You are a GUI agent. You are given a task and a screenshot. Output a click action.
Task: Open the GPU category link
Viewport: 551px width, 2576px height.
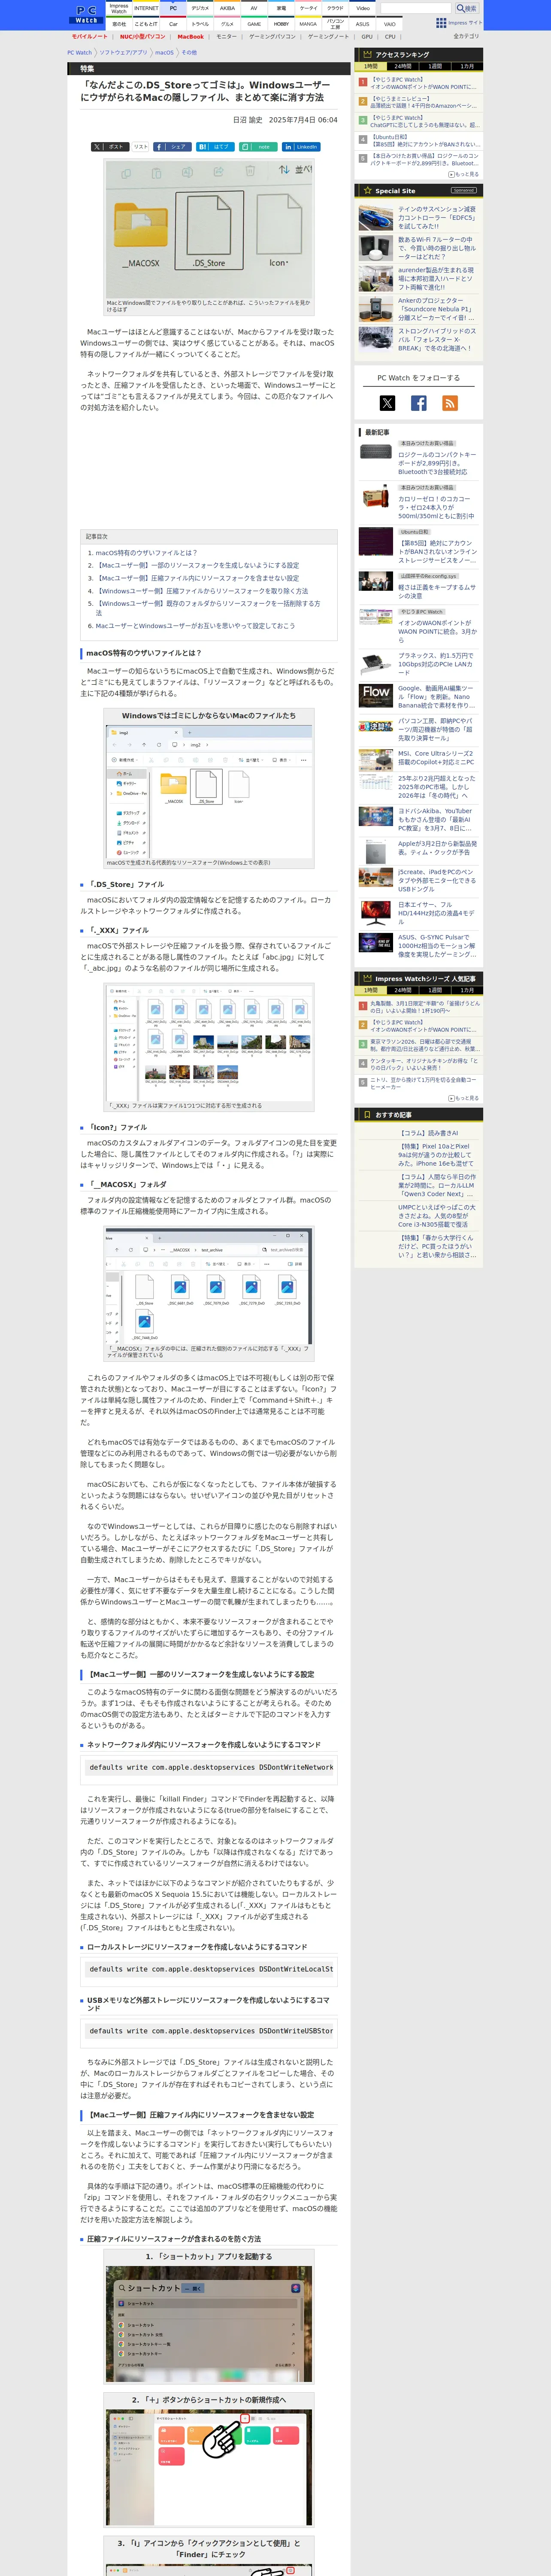[x=367, y=37]
